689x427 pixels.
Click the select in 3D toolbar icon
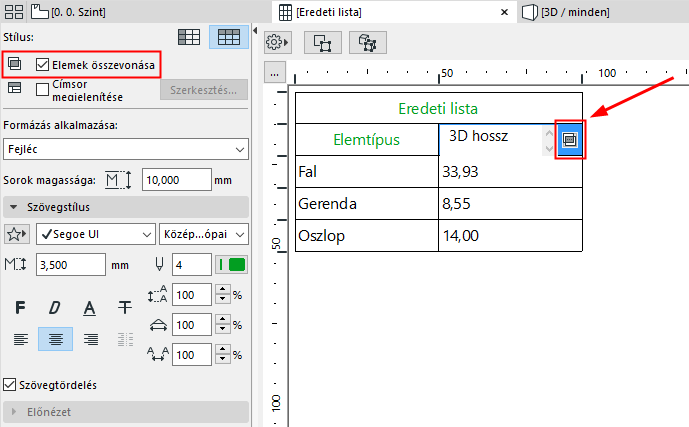[x=368, y=43]
